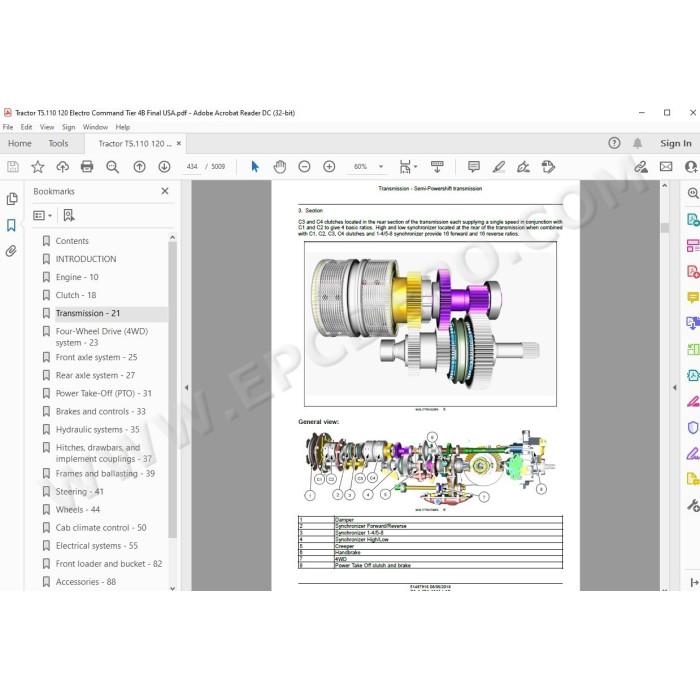The height and width of the screenshot is (700, 700).
Task: Select the arrow selection tool
Action: pos(255,167)
